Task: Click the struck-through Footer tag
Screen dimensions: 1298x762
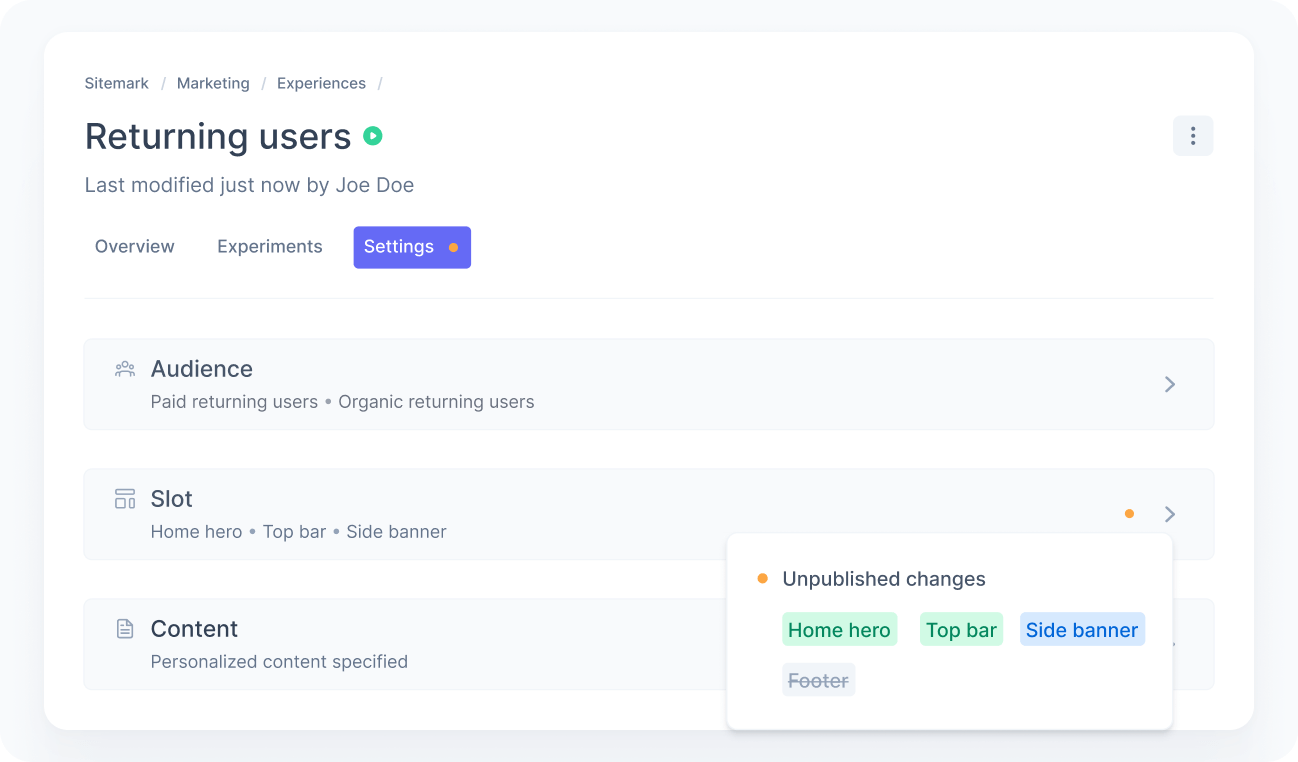Action: click(818, 681)
